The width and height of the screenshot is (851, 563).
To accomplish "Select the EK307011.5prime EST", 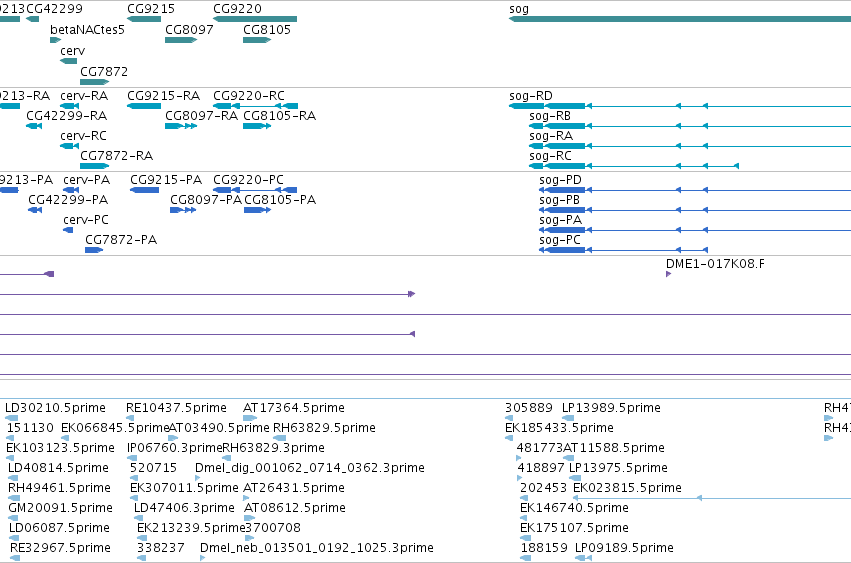I will click(x=134, y=498).
